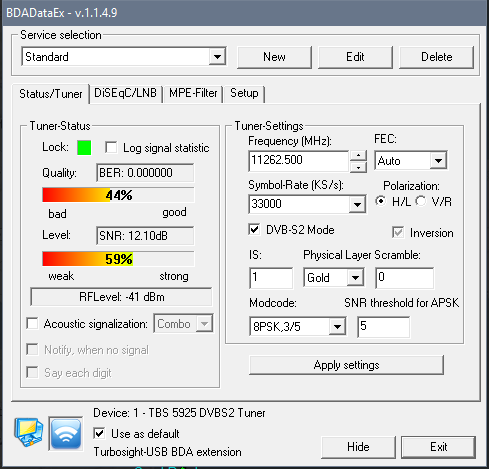The width and height of the screenshot is (489, 469).
Task: Enable Log signal statistic checkbox
Action: click(x=111, y=148)
